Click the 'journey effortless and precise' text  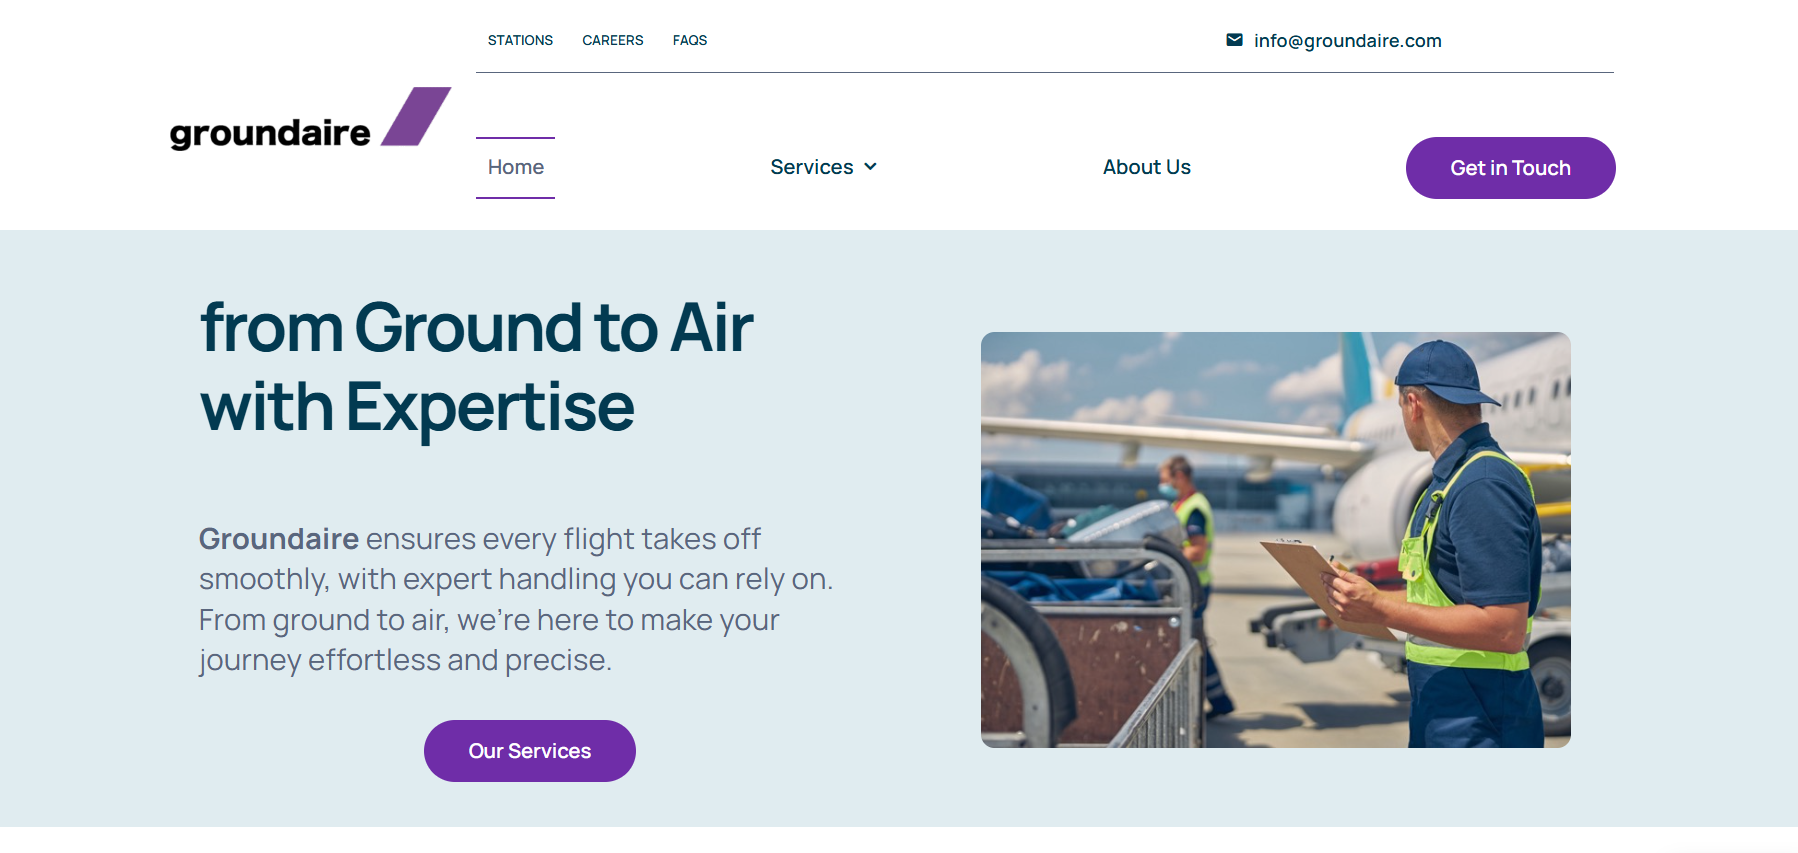[404, 660]
